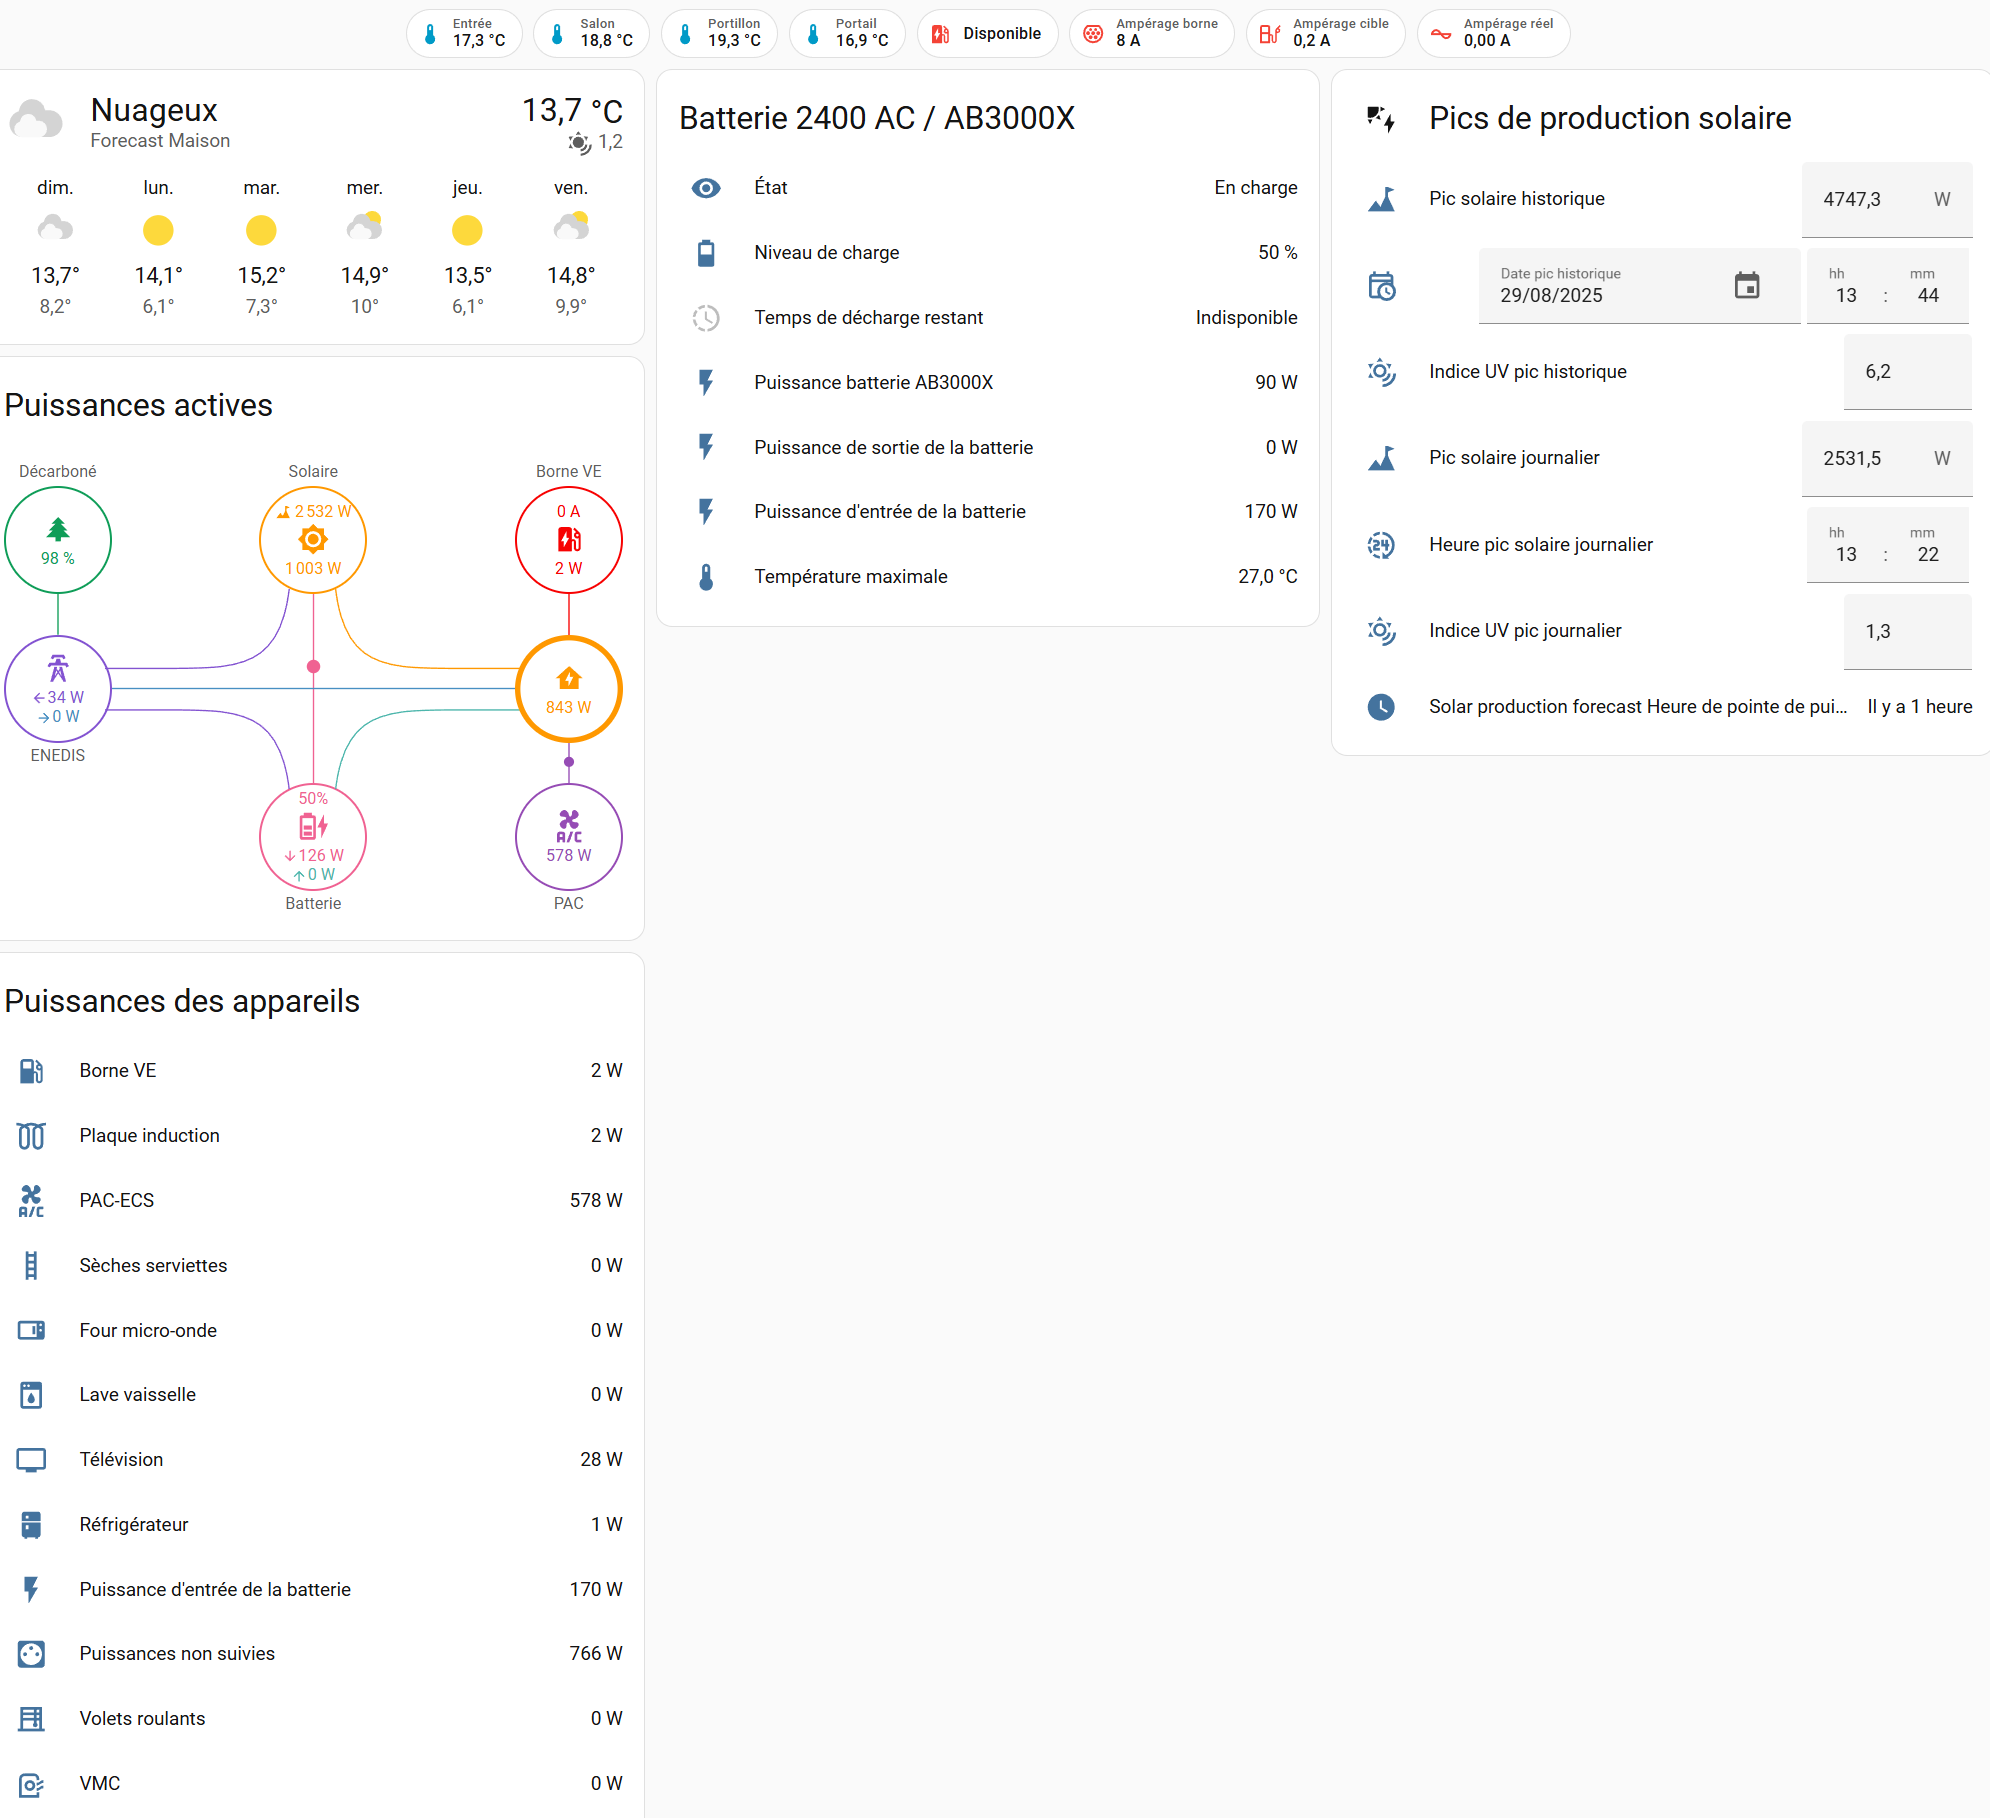Open the home consumption 843 W circle
Viewport: 1990px width, 1818px height.
[x=568, y=689]
